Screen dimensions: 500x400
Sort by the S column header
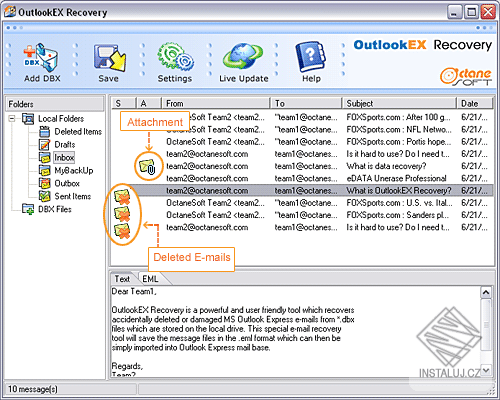pos(124,103)
